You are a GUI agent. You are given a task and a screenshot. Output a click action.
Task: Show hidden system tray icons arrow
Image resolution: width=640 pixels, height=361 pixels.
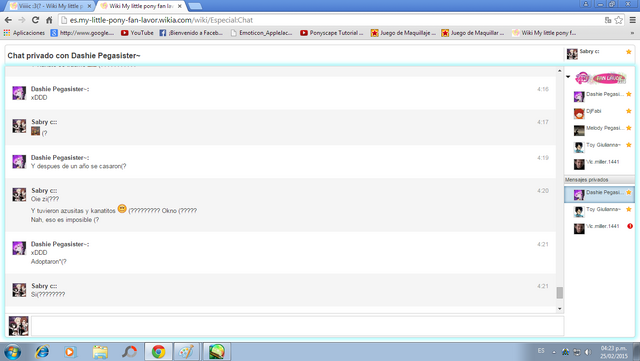point(554,352)
